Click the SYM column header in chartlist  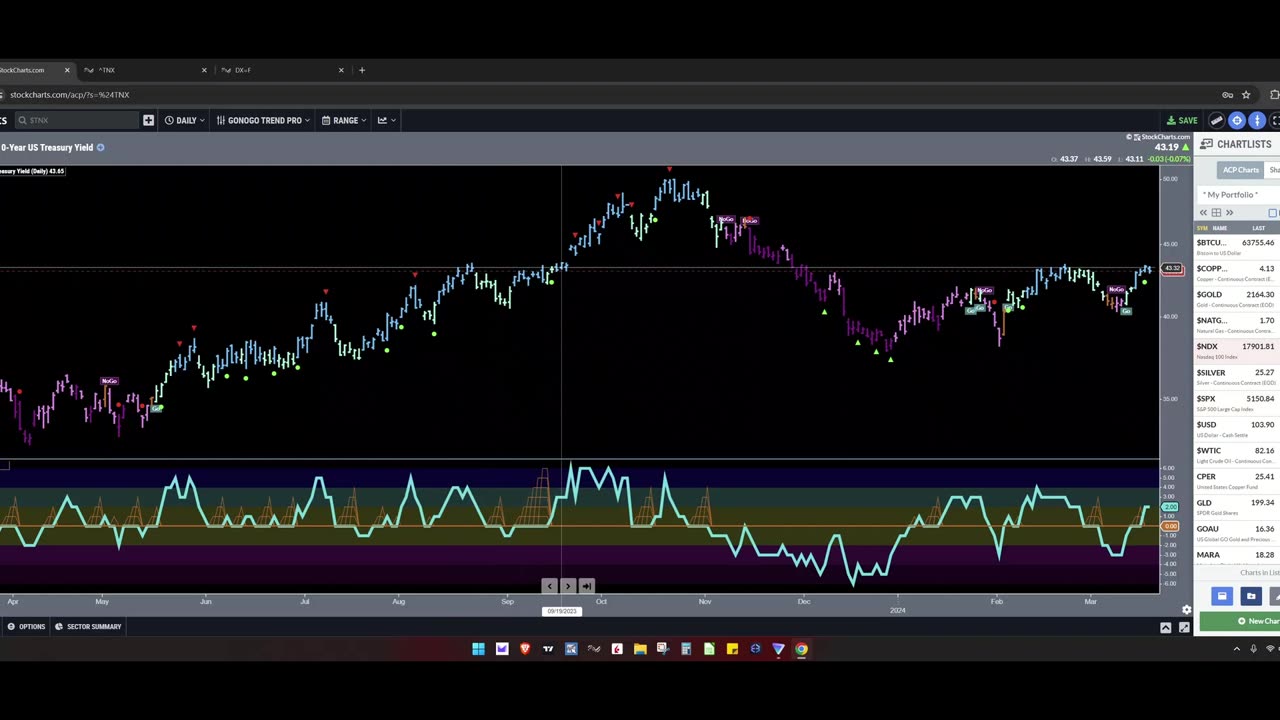tap(1204, 228)
